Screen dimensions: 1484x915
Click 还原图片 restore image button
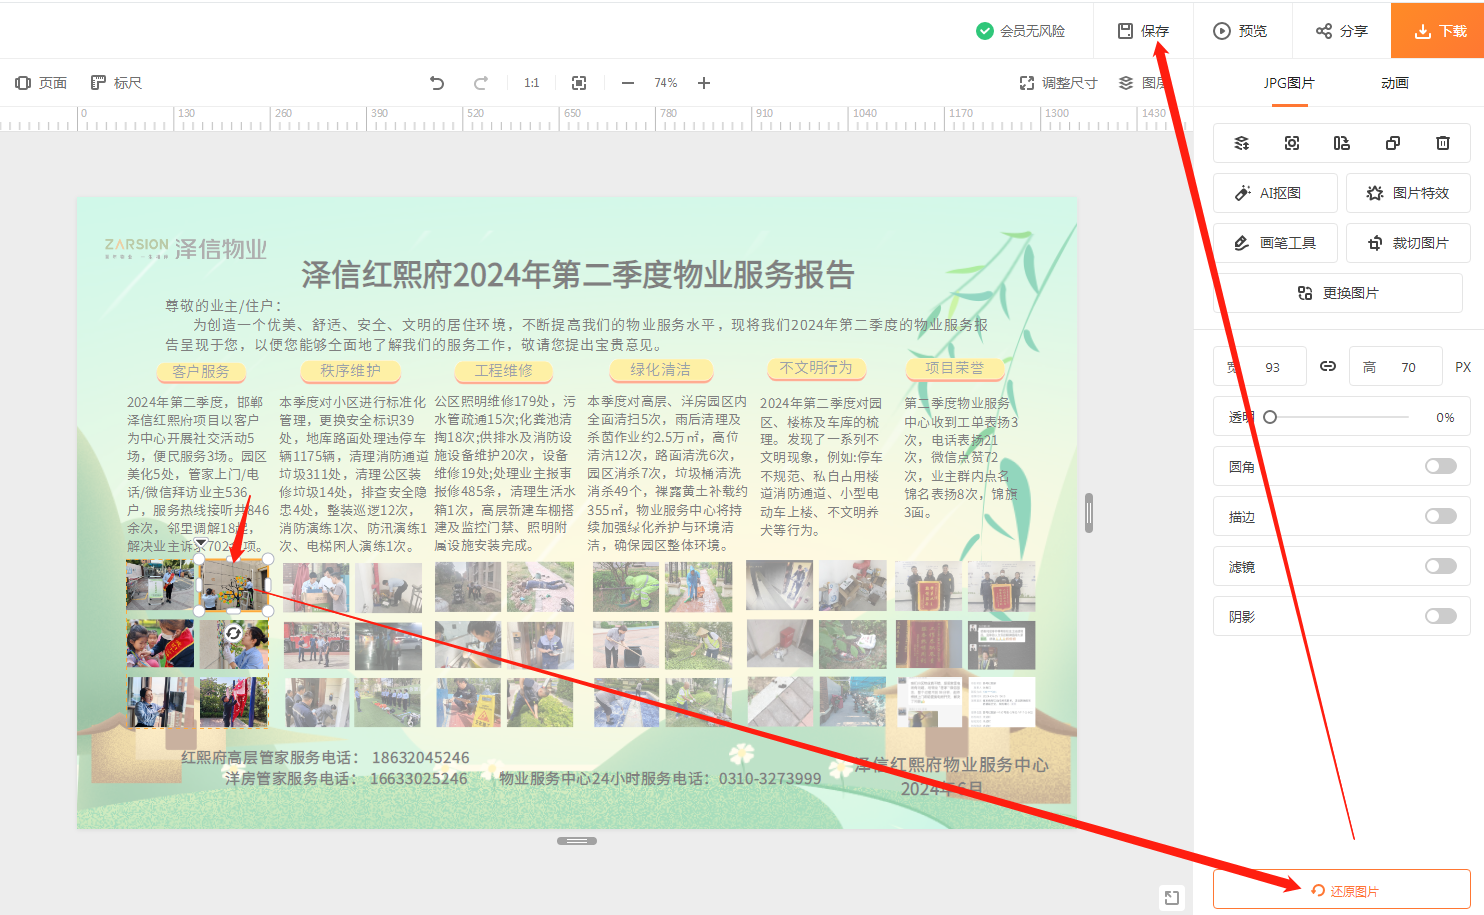(x=1342, y=890)
